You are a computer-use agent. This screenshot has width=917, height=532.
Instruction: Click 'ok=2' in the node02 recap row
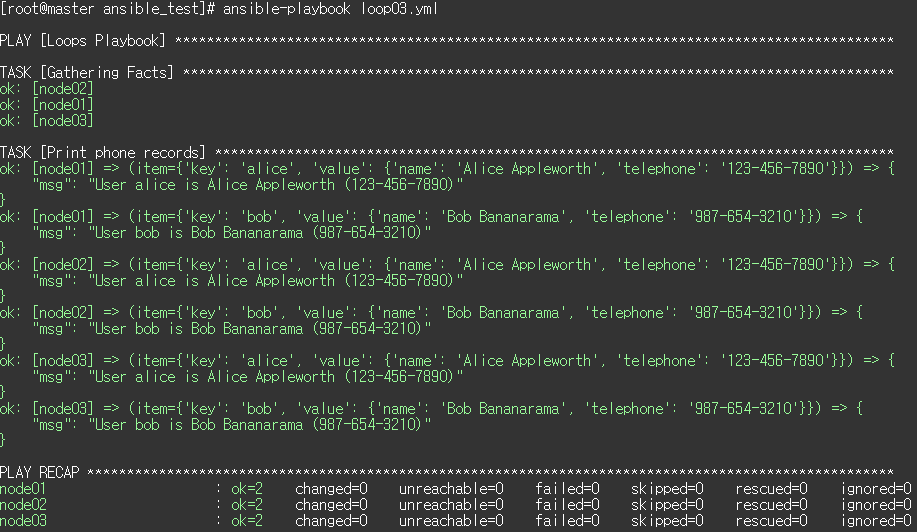point(247,505)
